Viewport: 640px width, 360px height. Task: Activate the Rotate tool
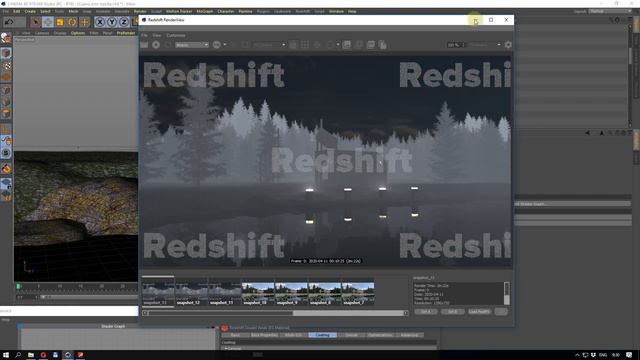coord(72,22)
